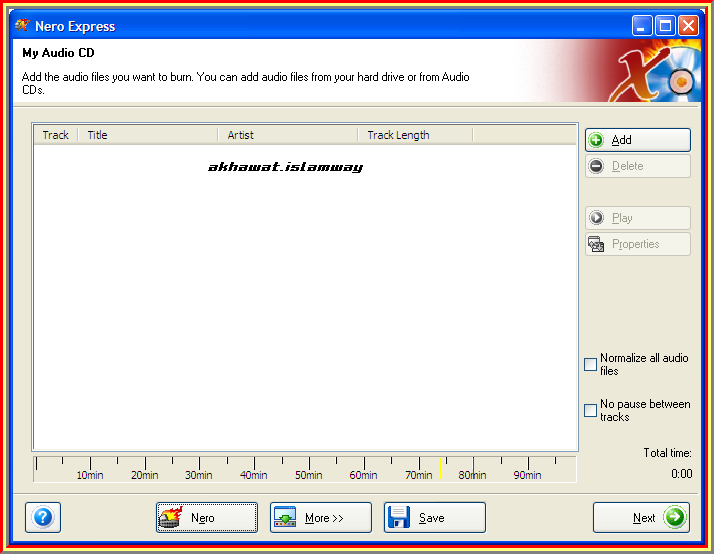Toggle No pause between tracks checkbox
This screenshot has width=714, height=554.
coord(591,410)
